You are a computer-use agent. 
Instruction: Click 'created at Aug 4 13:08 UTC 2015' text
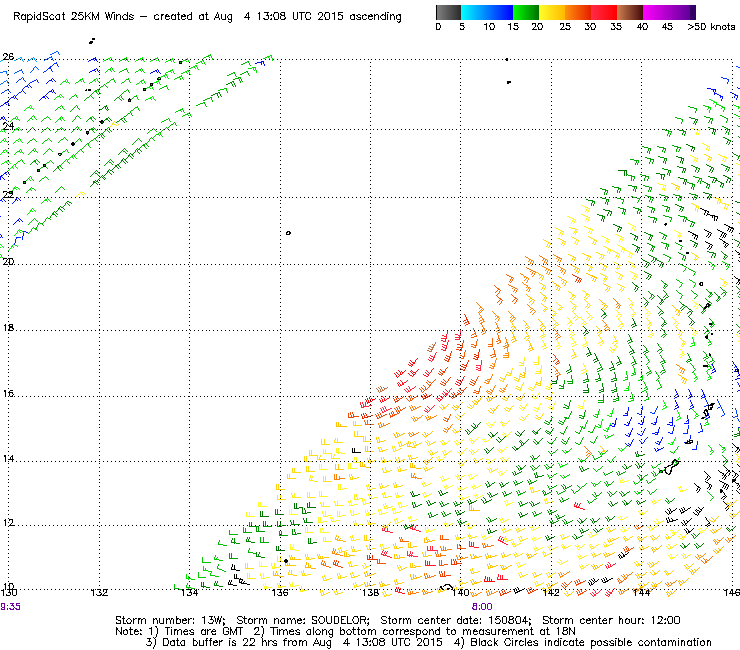pos(248,17)
